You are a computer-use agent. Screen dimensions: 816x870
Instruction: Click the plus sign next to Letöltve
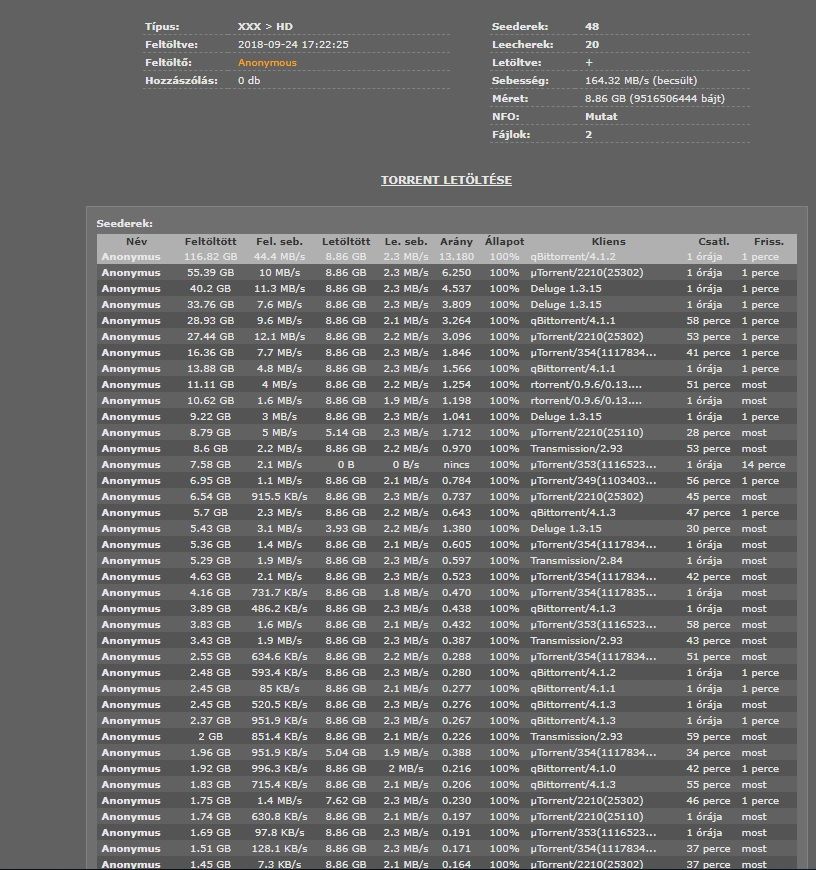click(x=589, y=63)
